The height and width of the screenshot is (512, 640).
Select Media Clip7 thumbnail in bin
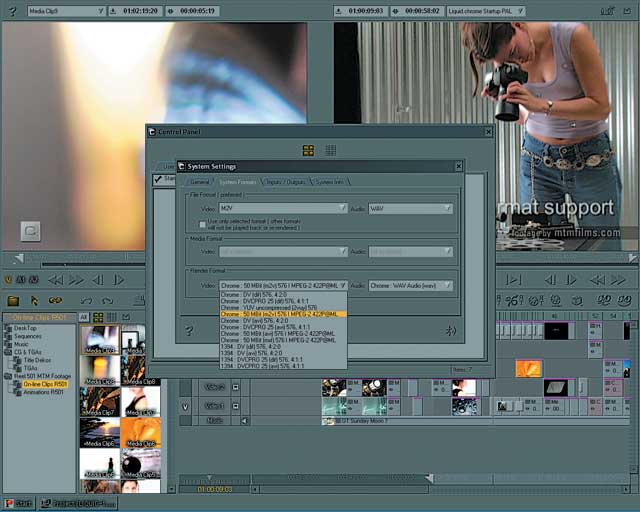100,401
